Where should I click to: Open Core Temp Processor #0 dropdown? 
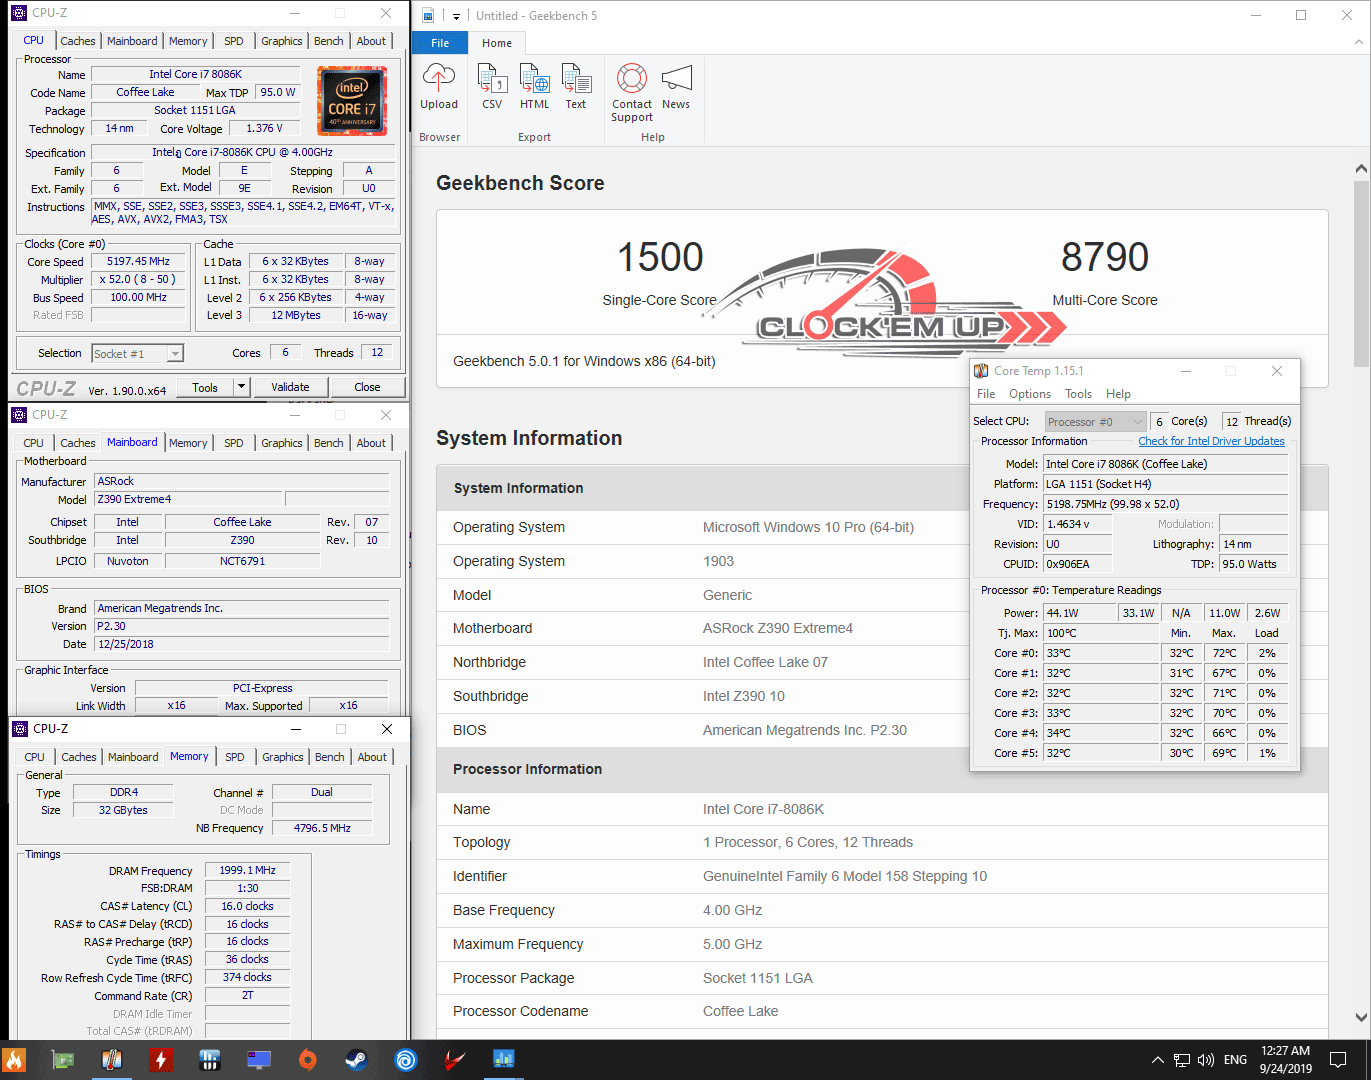(1095, 422)
